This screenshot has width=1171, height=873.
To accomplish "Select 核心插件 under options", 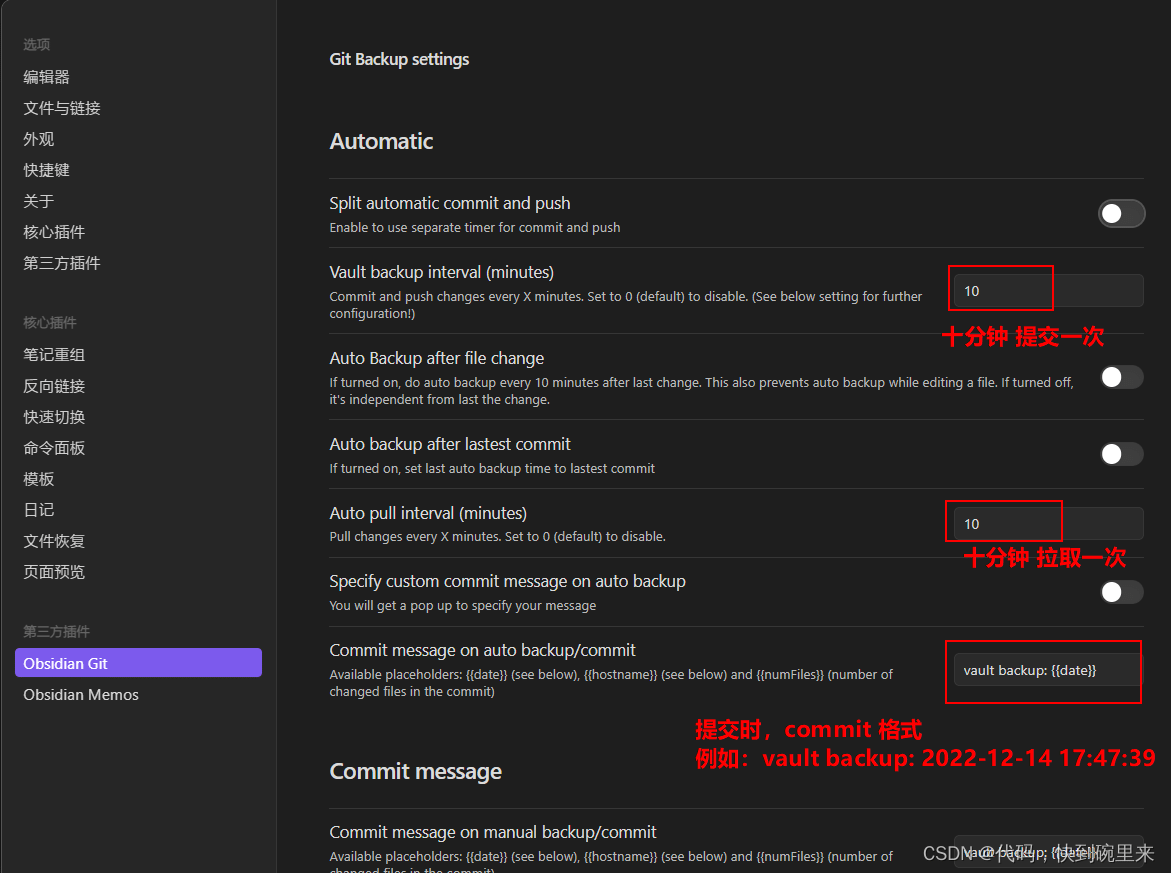I will 54,232.
